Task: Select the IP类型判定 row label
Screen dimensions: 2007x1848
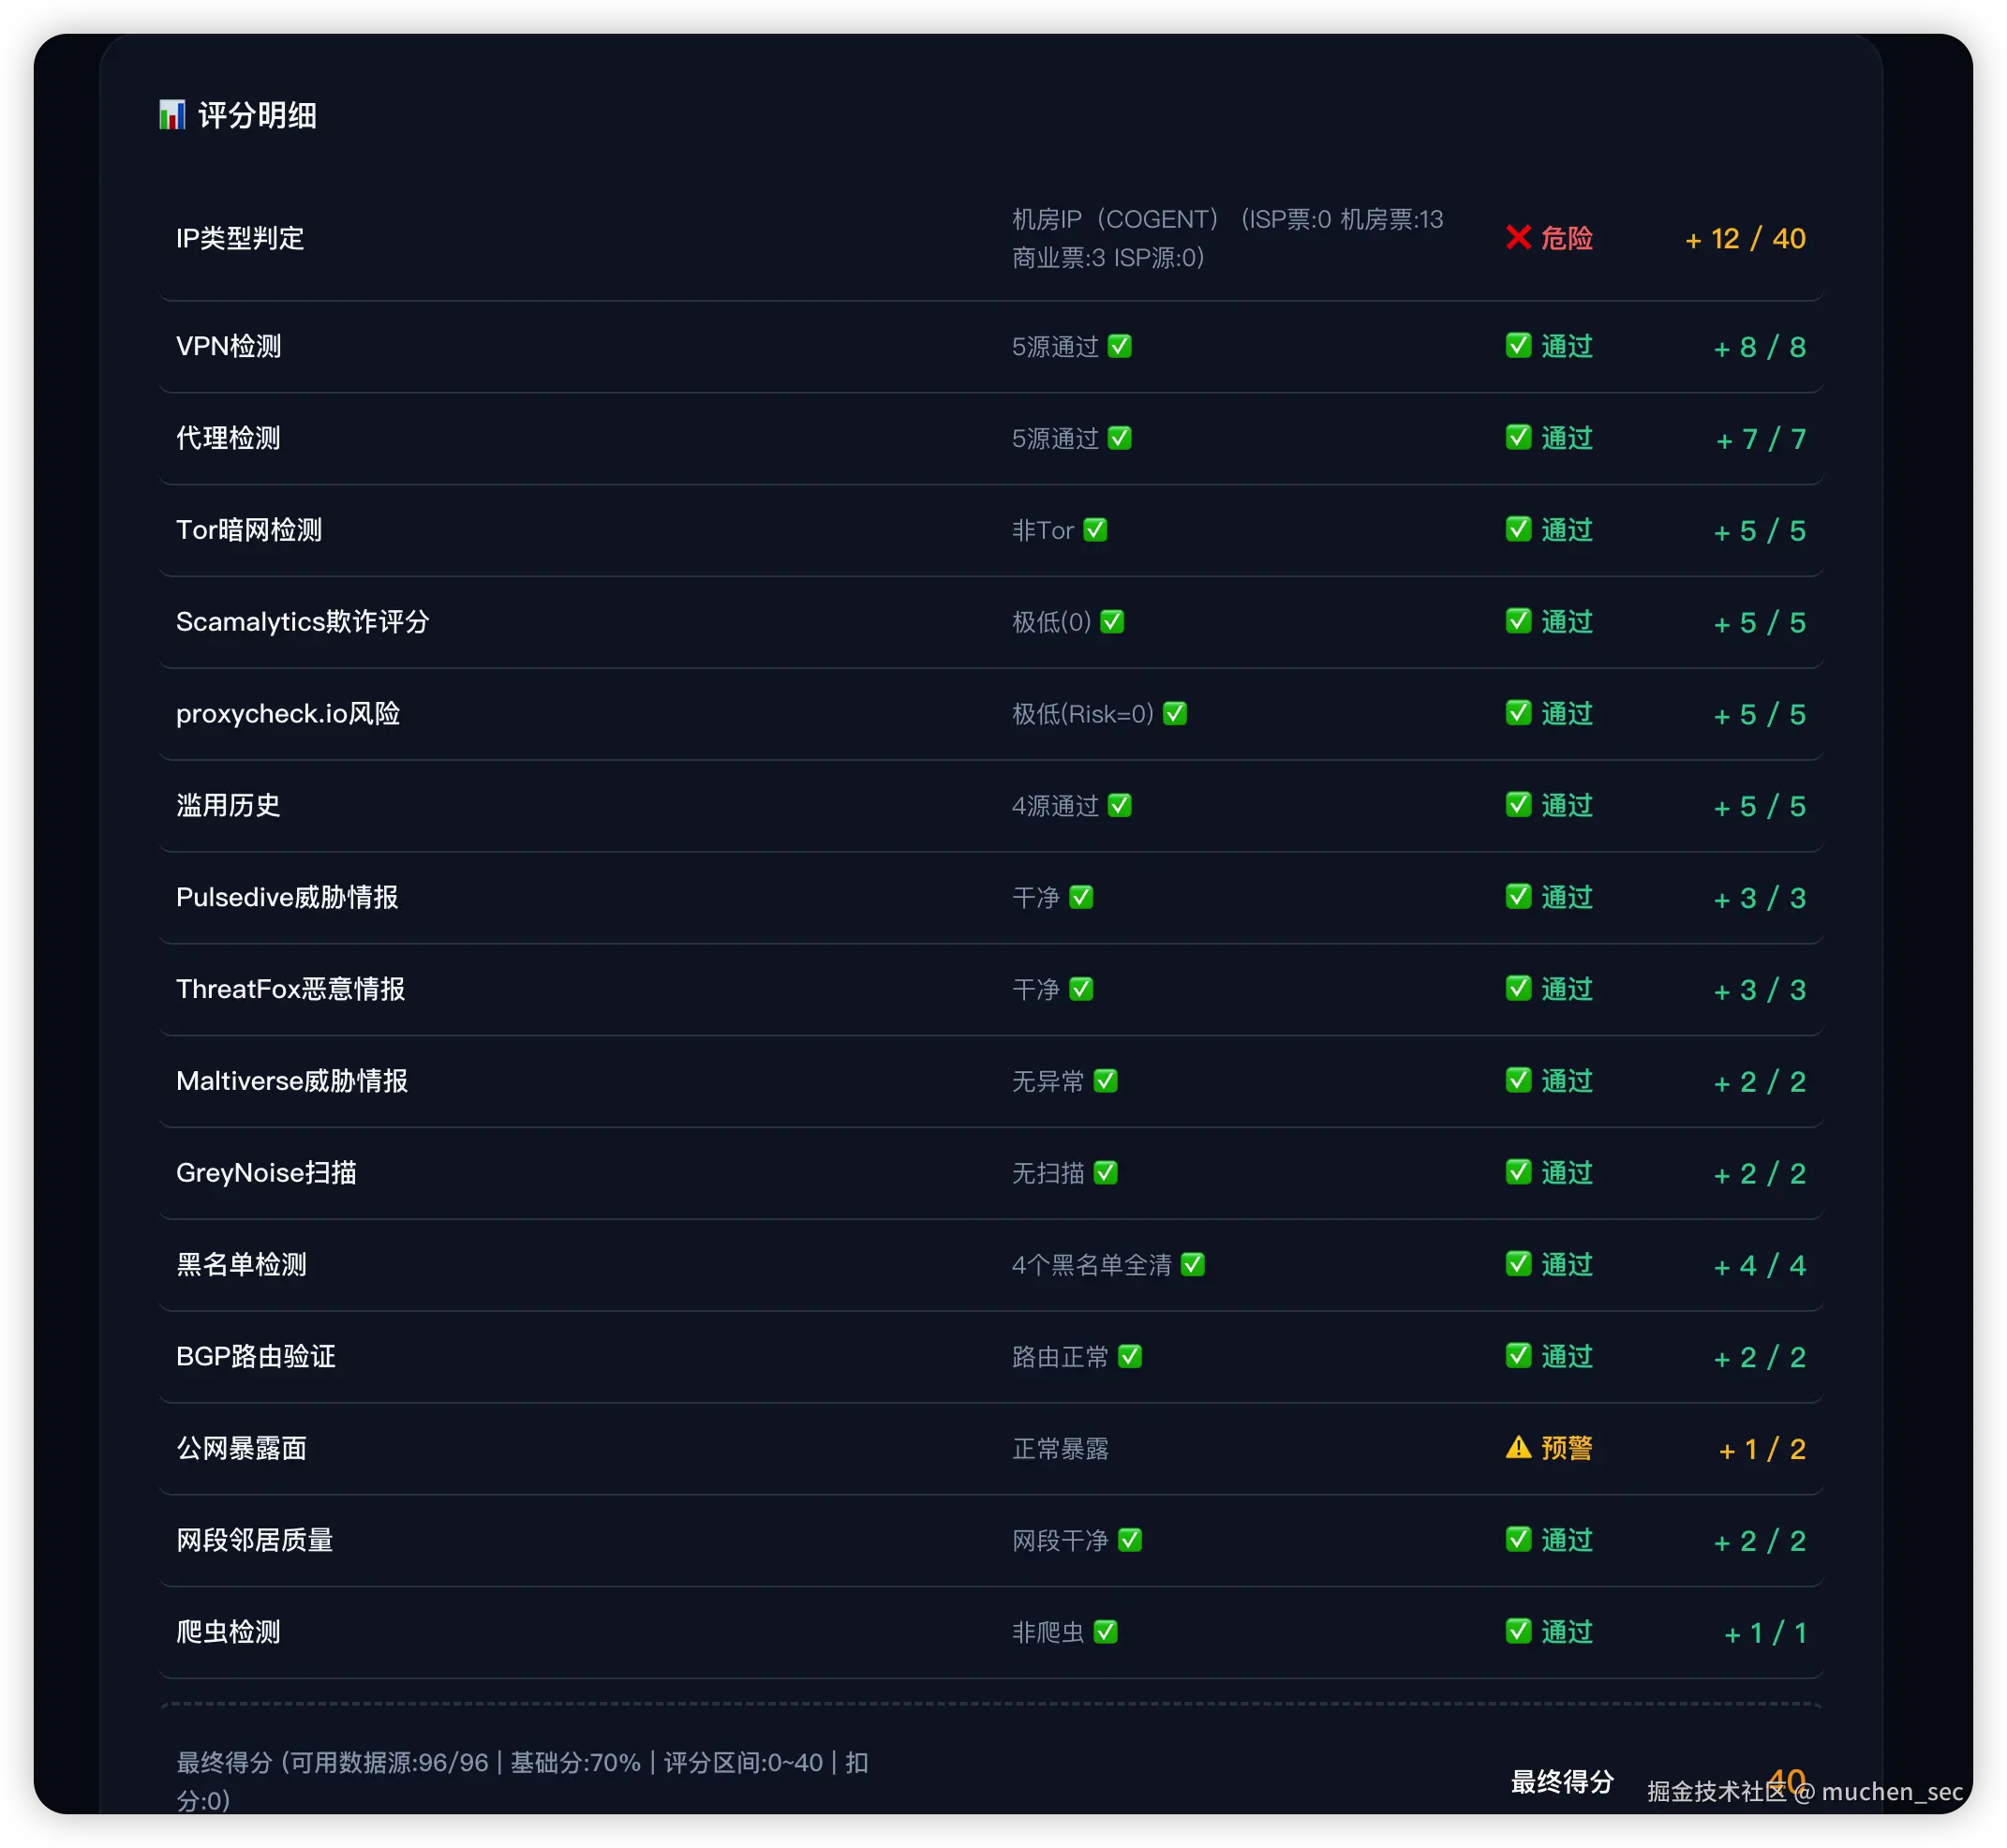Action: 240,238
